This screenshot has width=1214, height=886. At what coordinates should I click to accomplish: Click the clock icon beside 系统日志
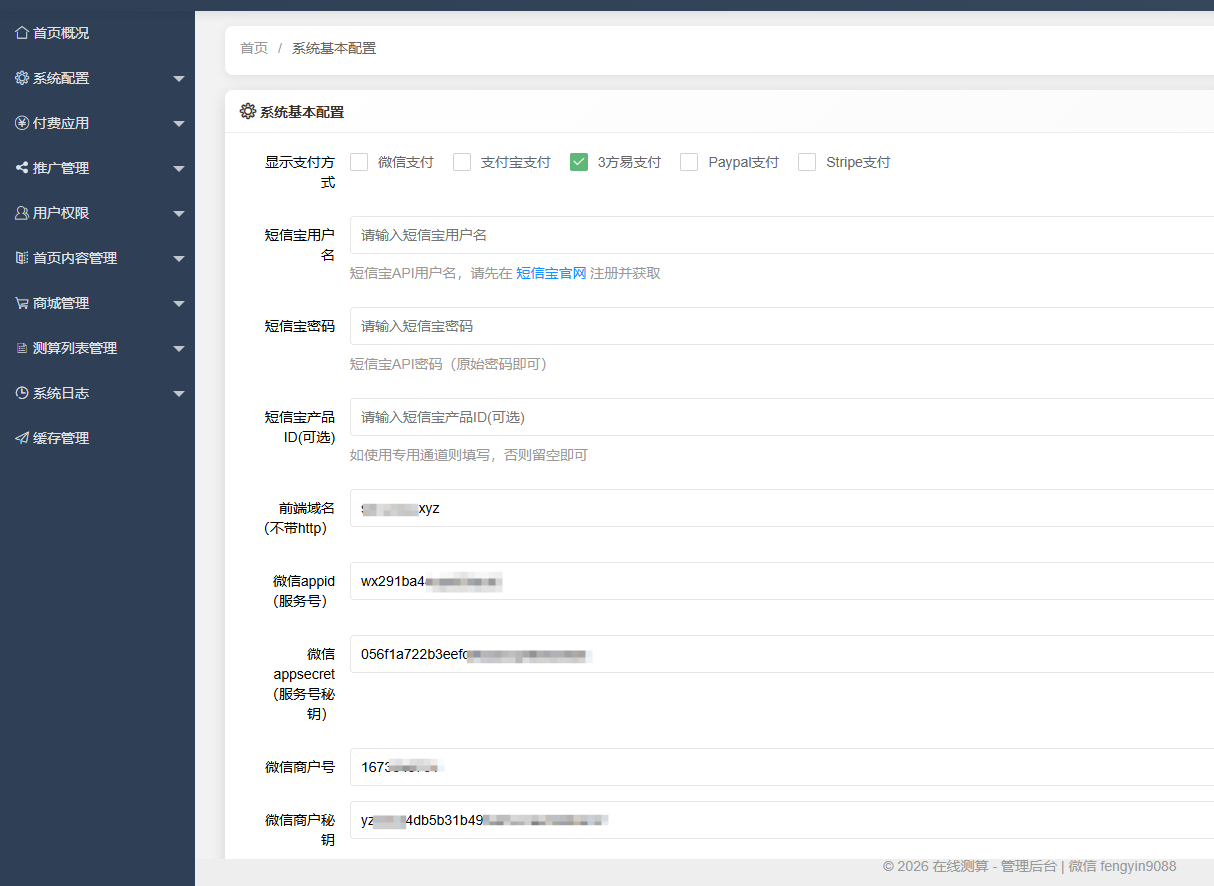click(x=22, y=393)
